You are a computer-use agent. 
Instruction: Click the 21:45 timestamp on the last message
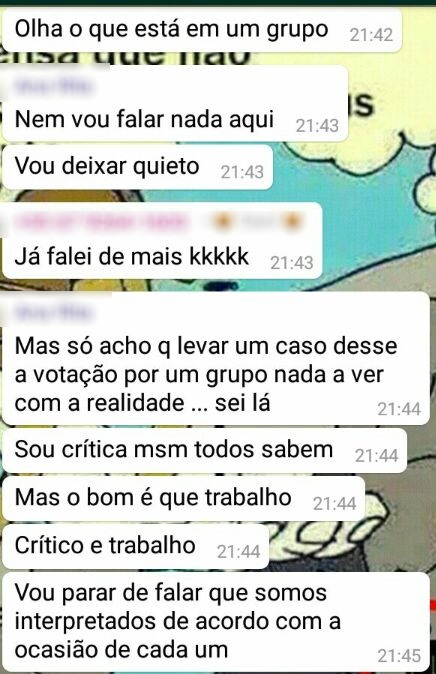pos(399,656)
